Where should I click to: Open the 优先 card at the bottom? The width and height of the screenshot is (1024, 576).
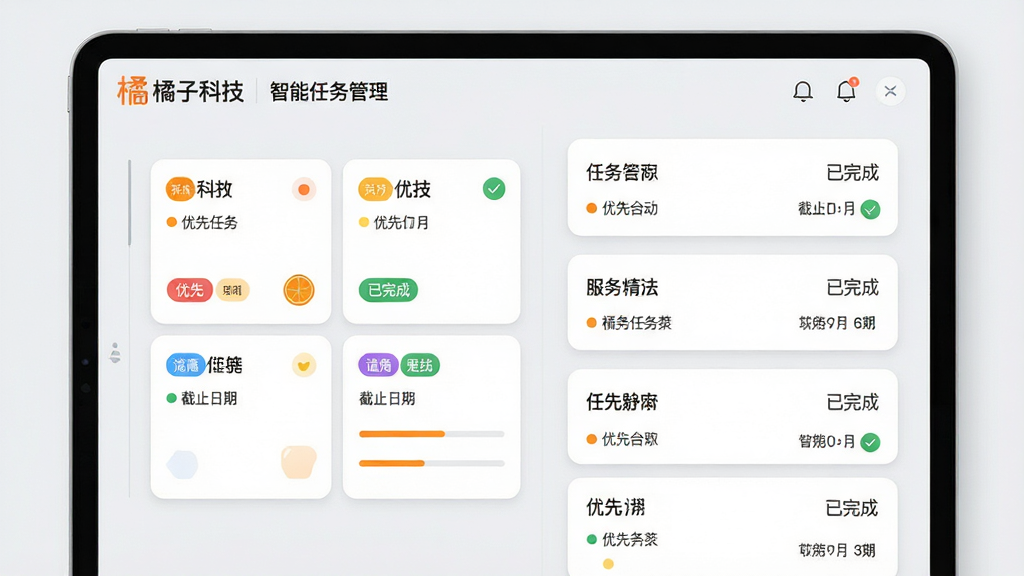pyautogui.click(x=732, y=527)
